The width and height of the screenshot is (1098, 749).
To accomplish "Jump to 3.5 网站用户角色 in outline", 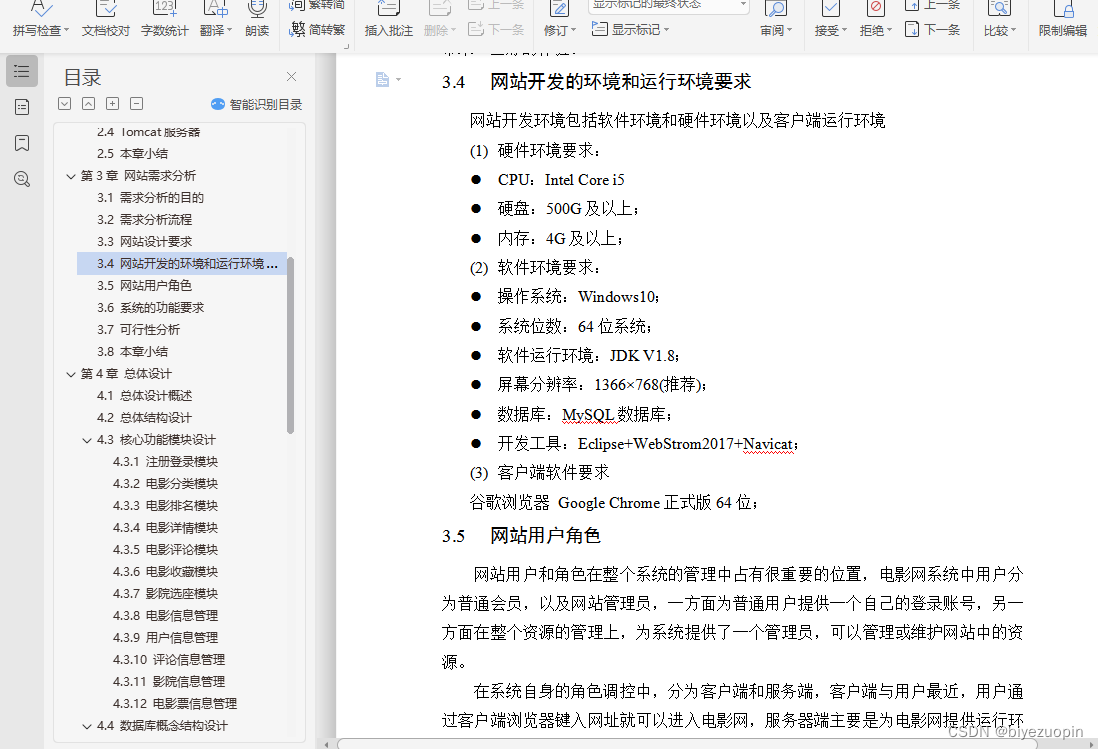I will 144,286.
